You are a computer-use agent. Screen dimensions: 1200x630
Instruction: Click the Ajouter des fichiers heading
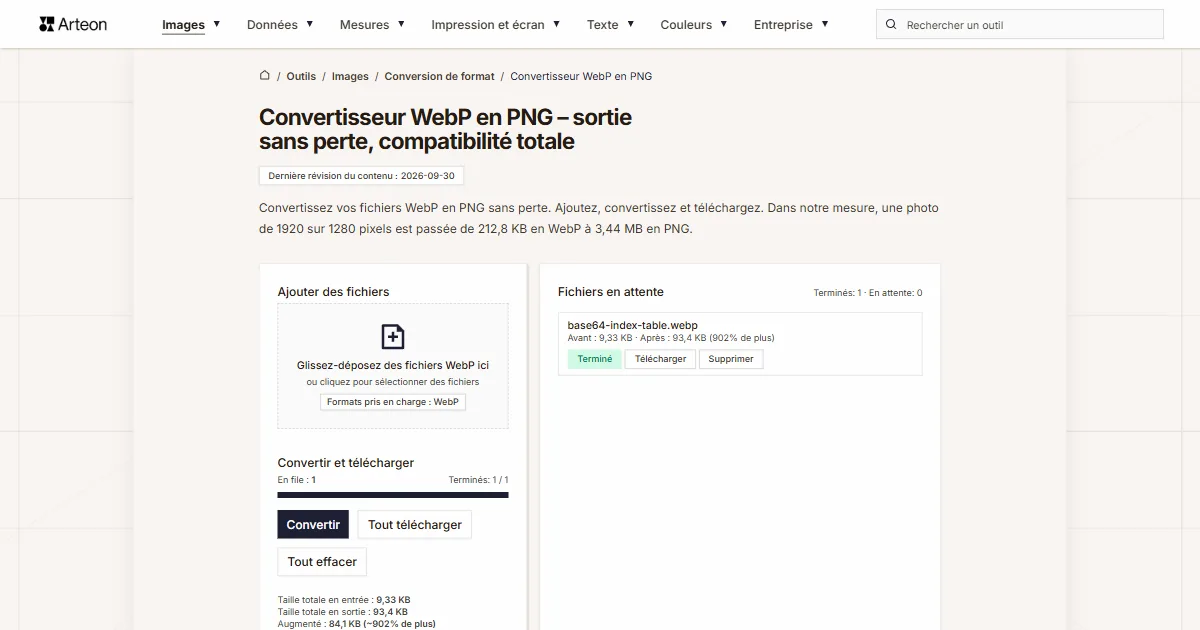[333, 292]
